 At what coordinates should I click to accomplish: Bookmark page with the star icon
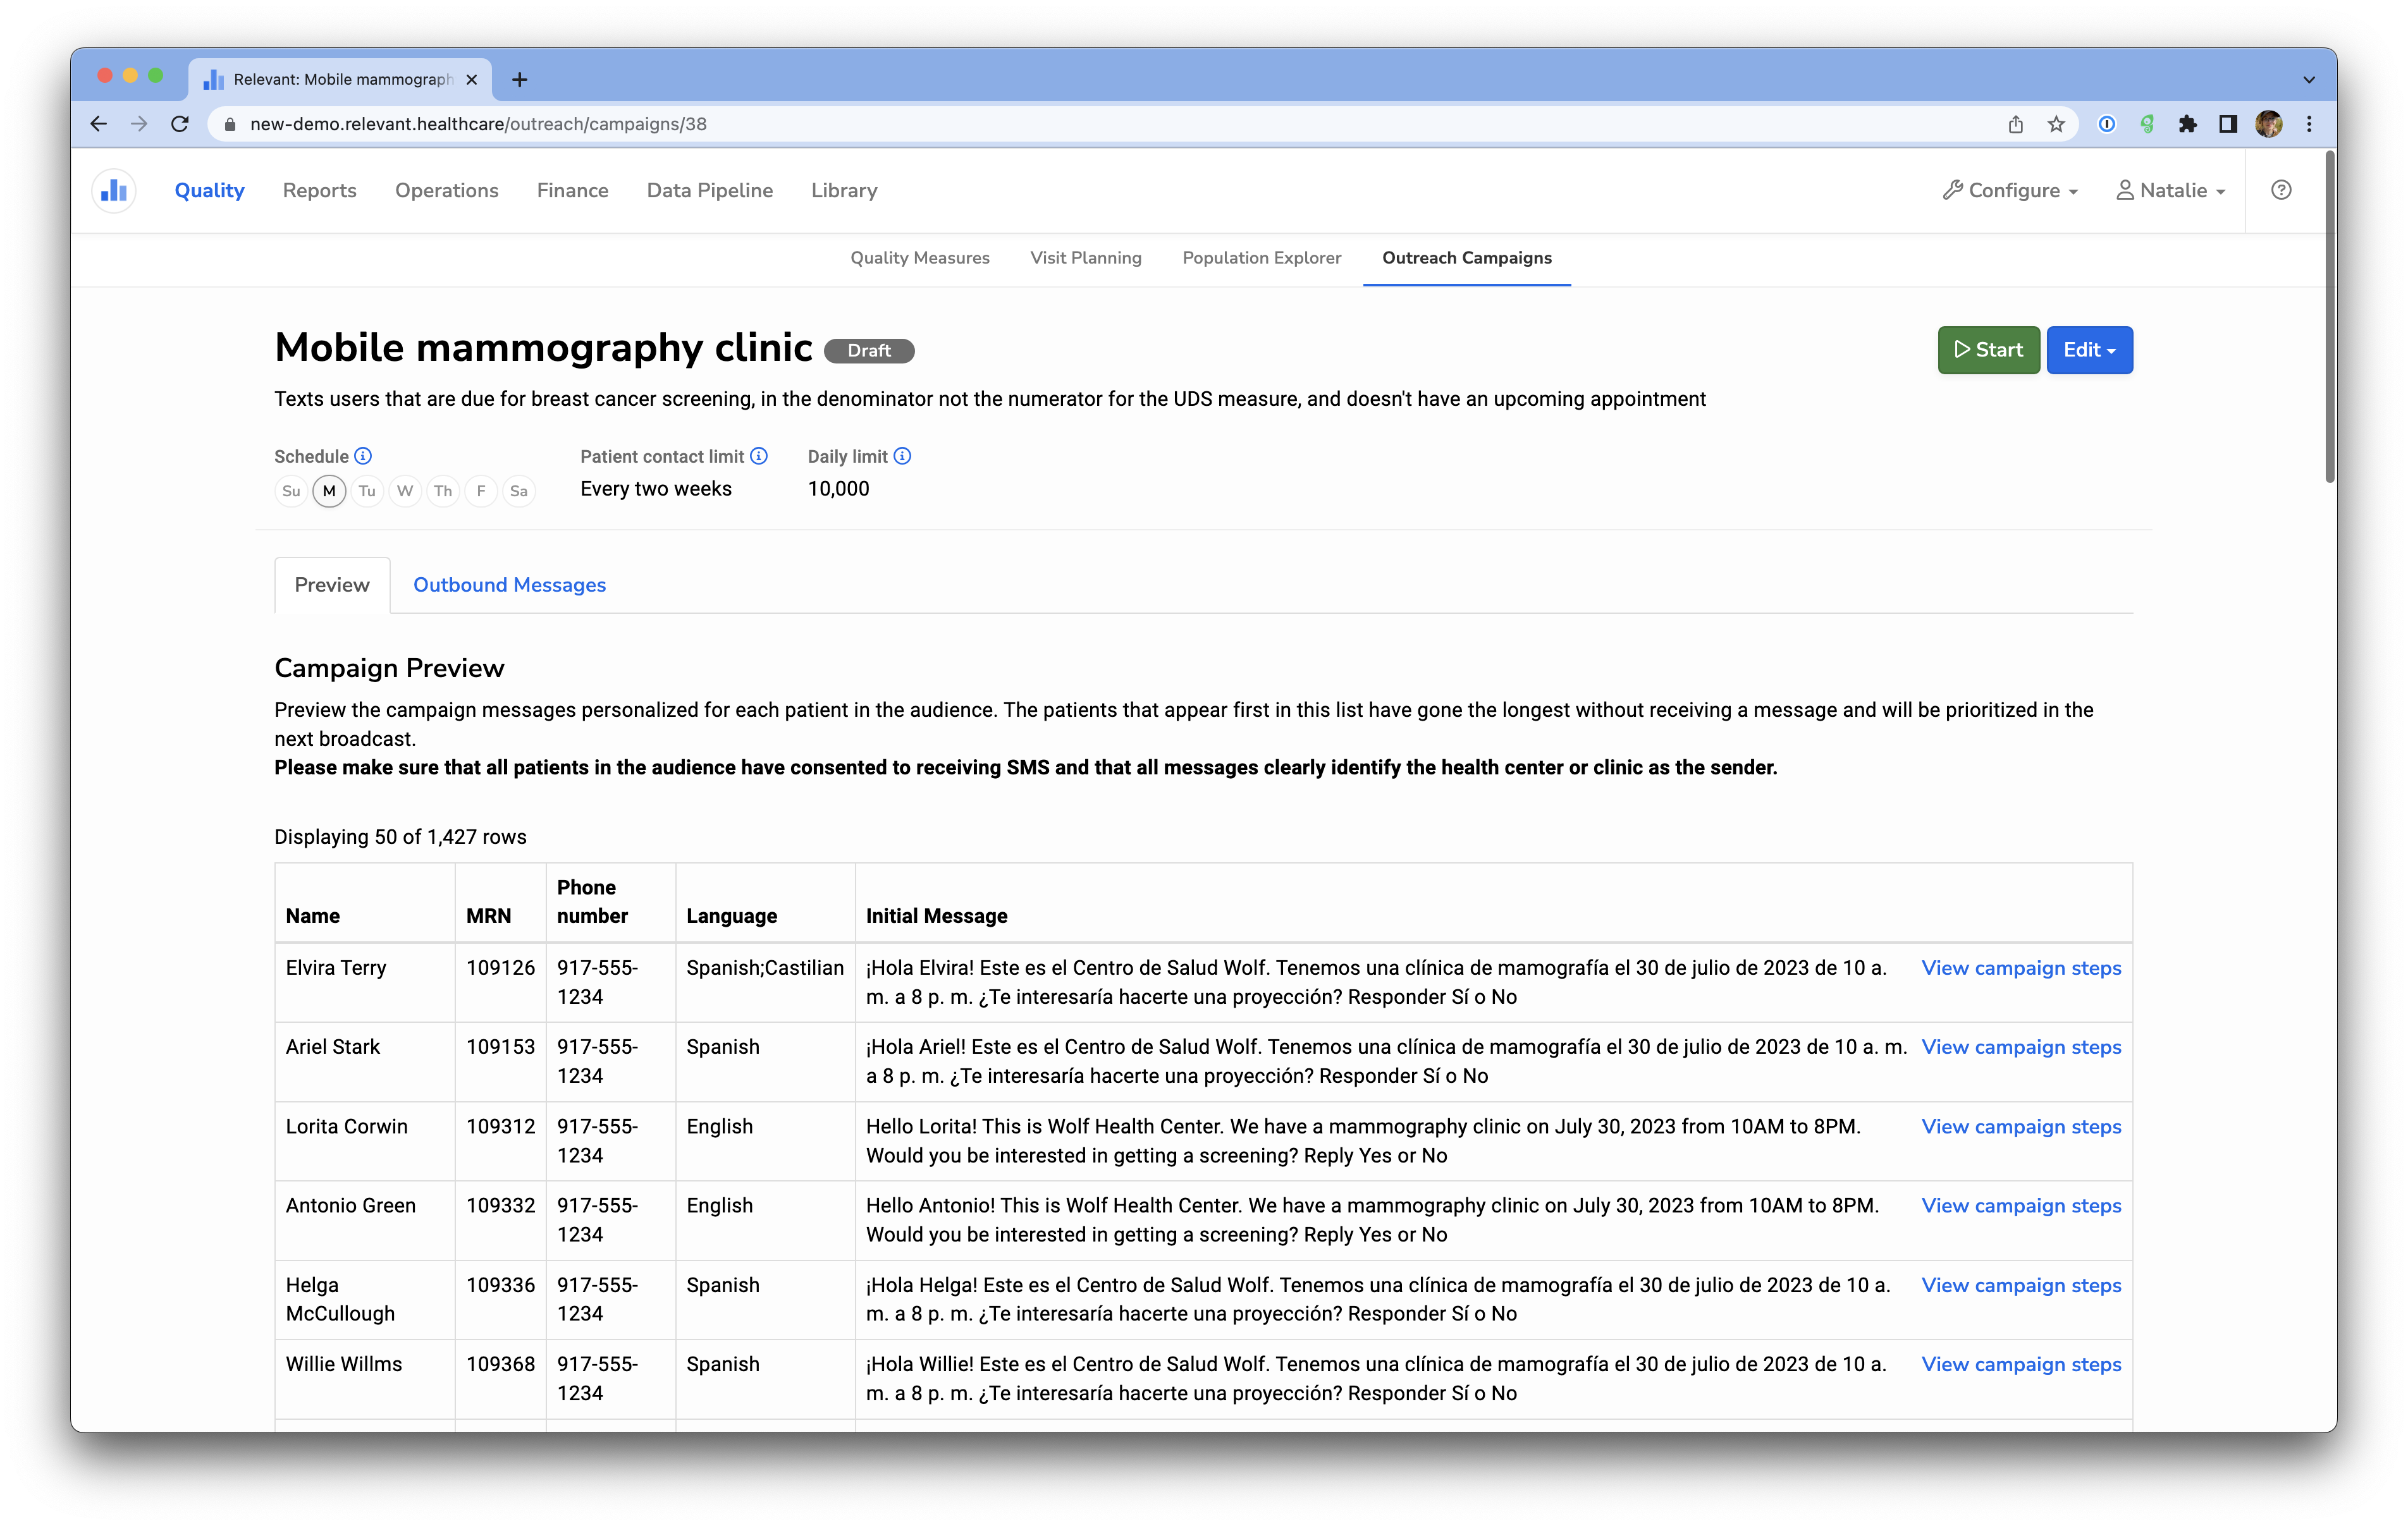point(2056,124)
